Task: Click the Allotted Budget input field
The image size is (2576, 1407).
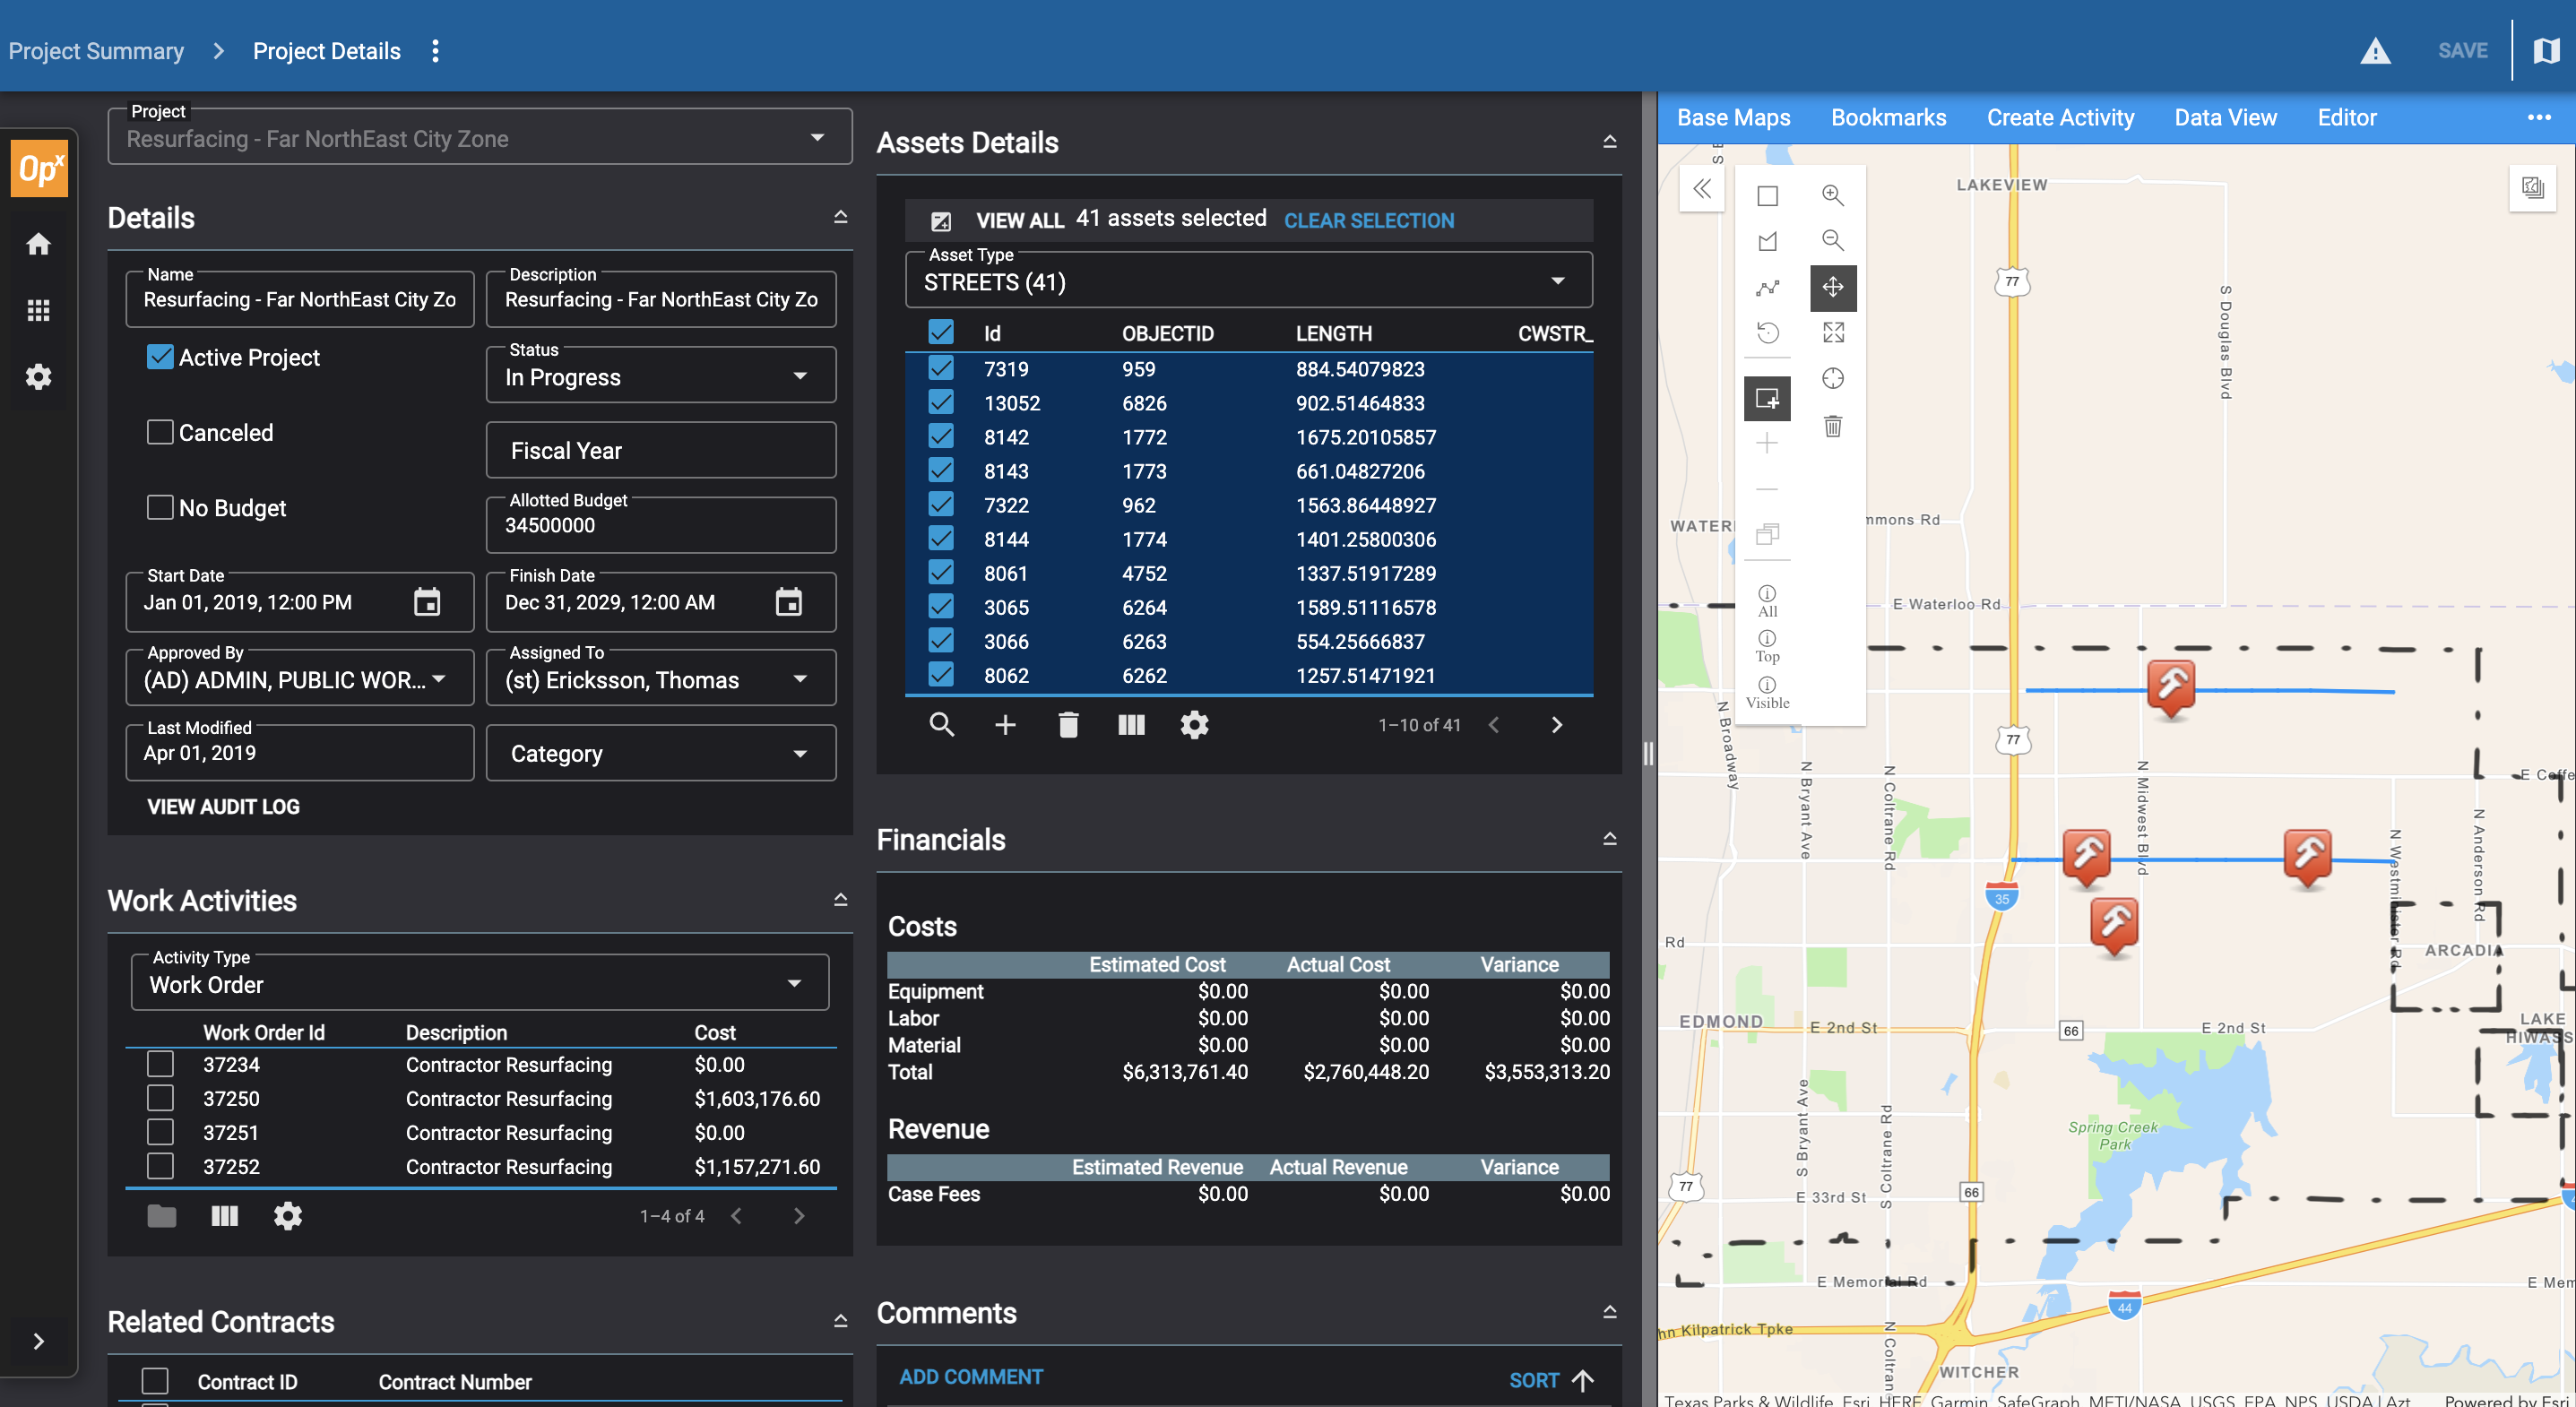Action: [660, 526]
